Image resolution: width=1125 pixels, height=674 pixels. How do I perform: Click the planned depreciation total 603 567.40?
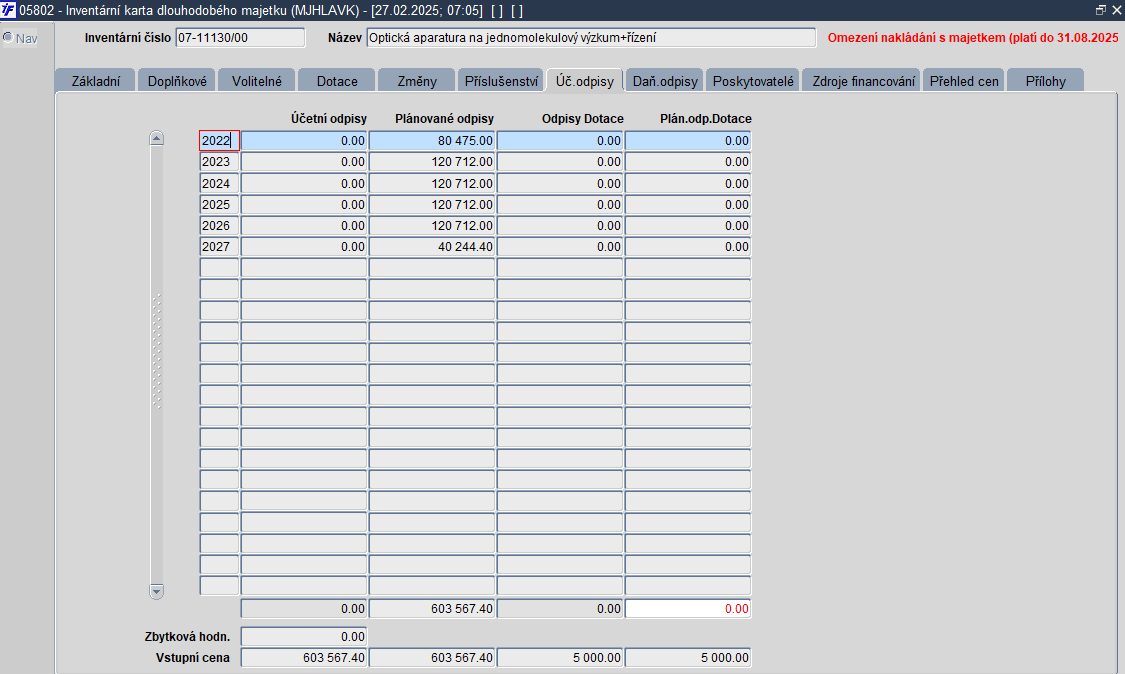tap(432, 609)
